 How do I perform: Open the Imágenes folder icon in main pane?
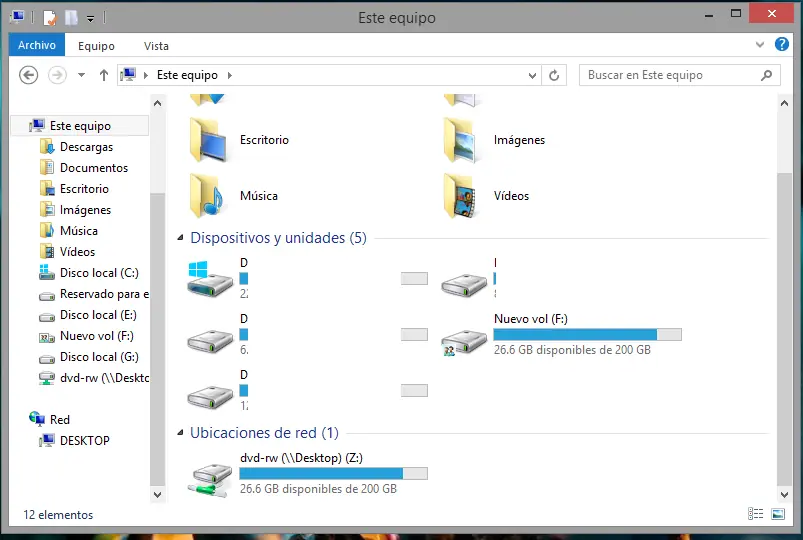(x=461, y=140)
